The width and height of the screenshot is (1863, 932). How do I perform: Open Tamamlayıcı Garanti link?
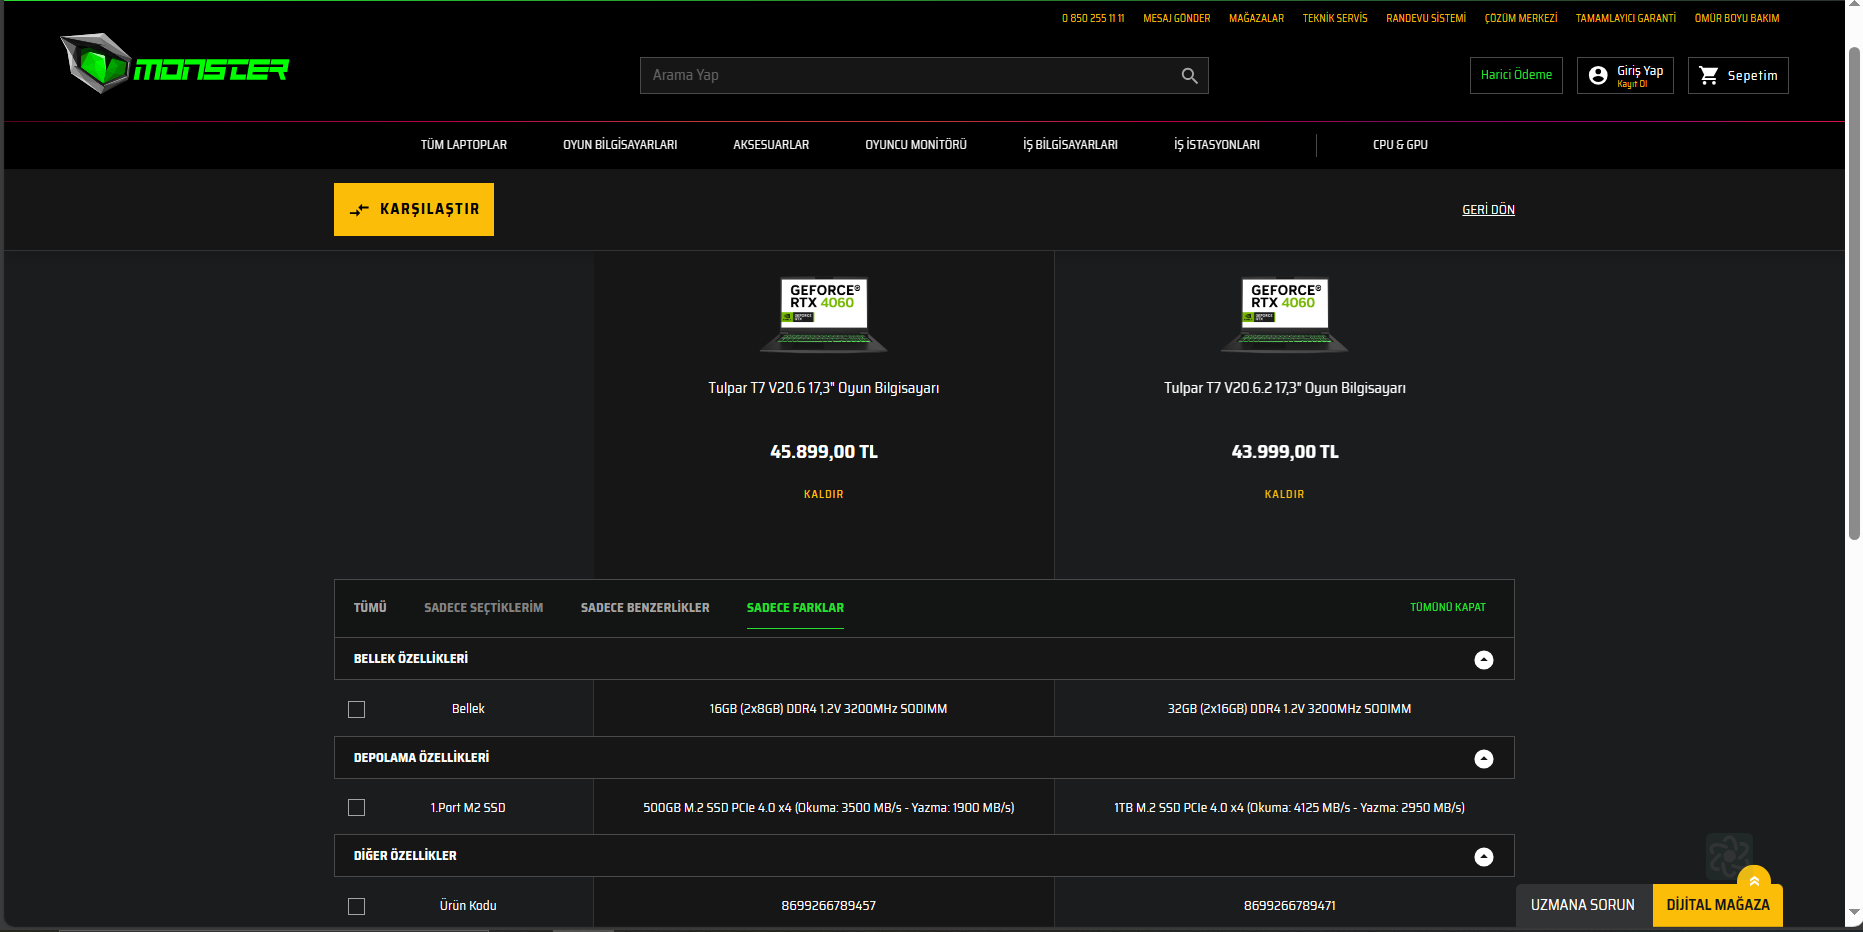coord(1626,19)
